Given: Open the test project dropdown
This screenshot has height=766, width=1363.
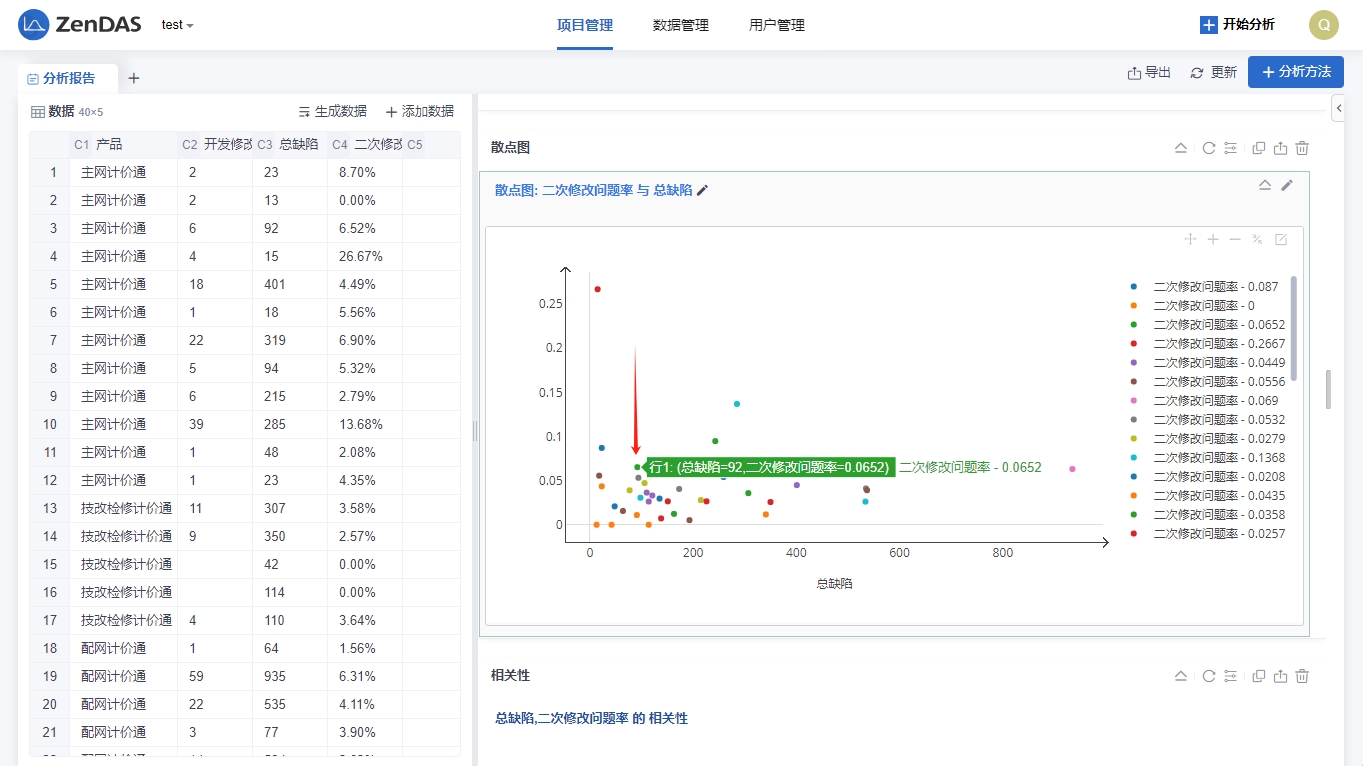Looking at the screenshot, I should point(177,25).
